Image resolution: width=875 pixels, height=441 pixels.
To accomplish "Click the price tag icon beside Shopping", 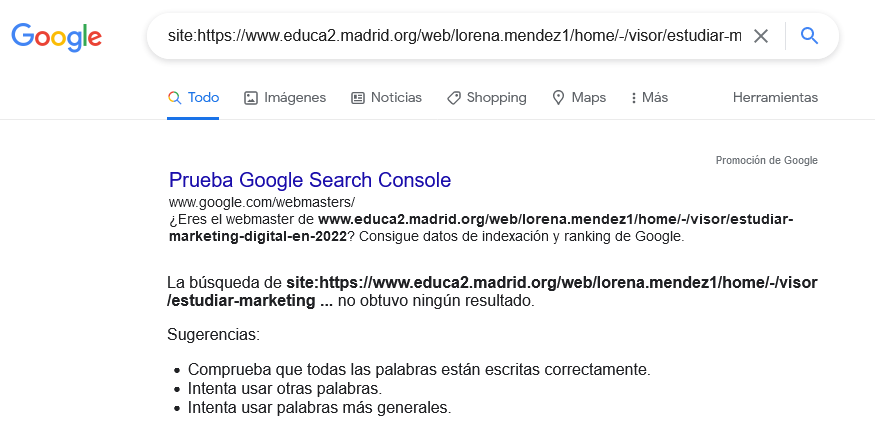I will point(454,98).
